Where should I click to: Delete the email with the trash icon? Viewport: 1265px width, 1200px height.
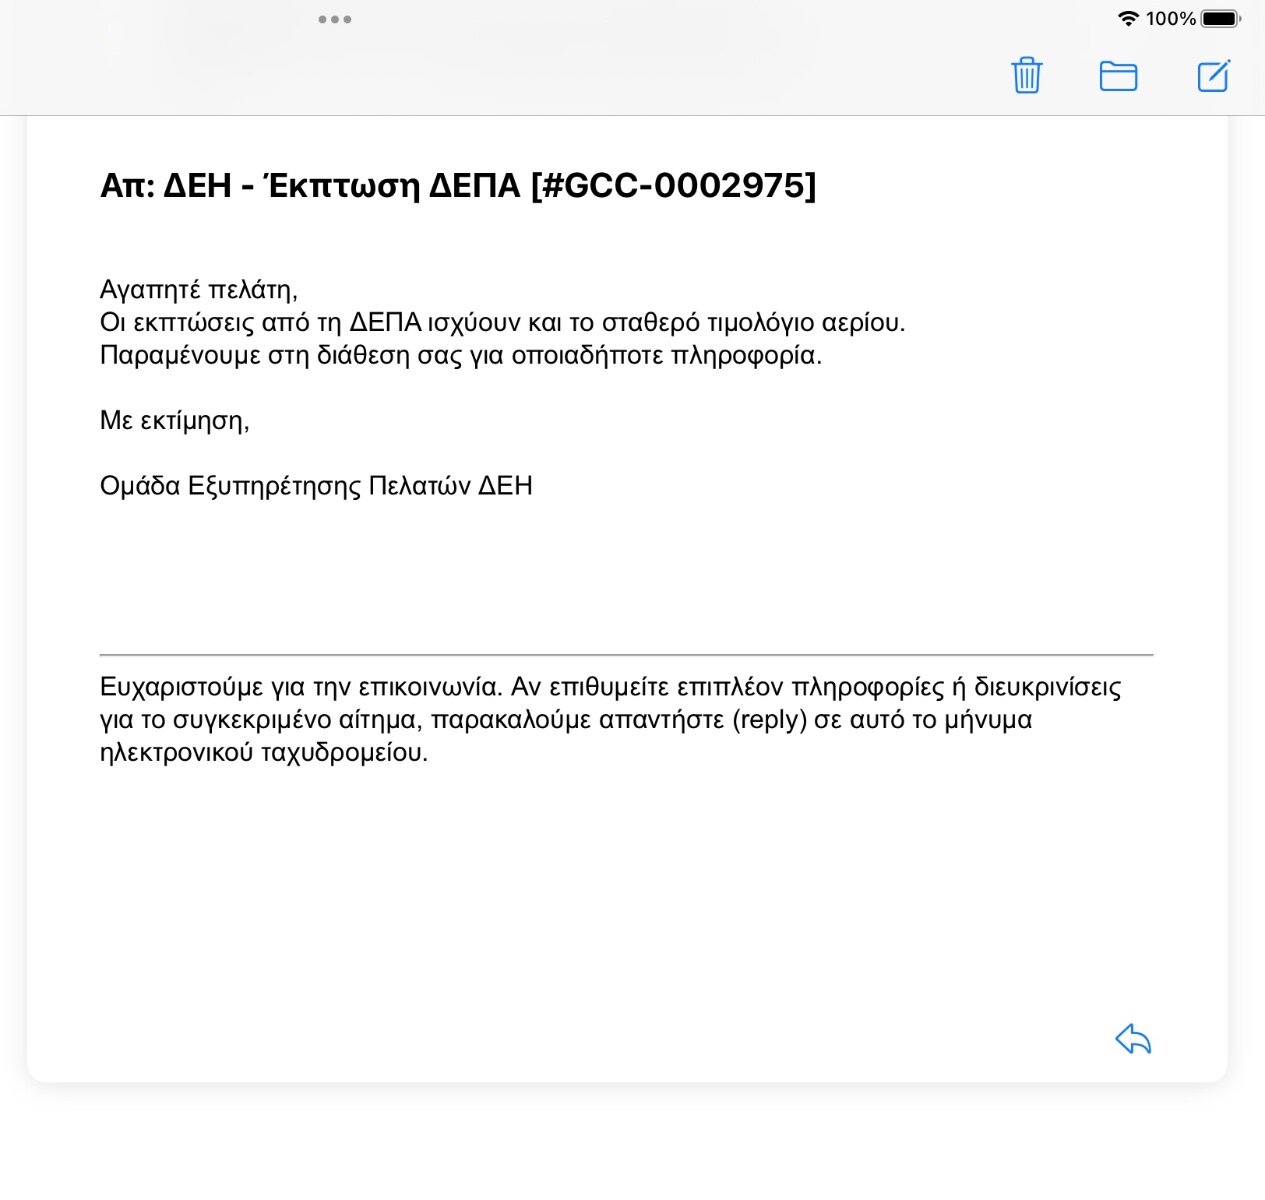point(1027,75)
